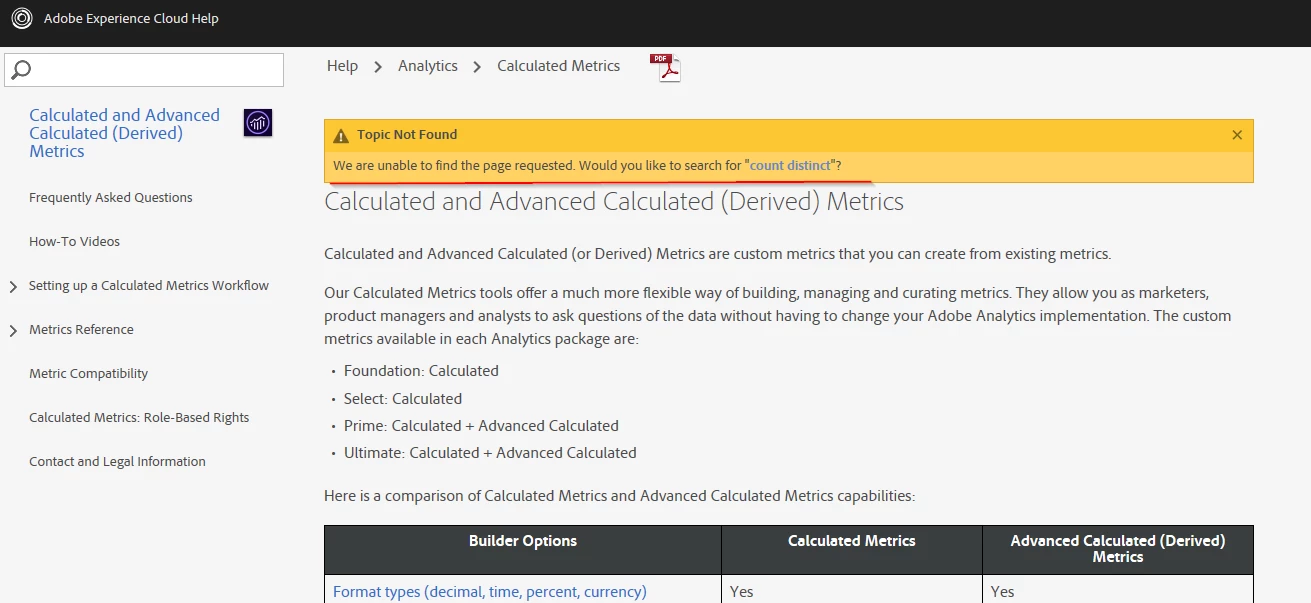Open How-To Videos topic
Image resolution: width=1311 pixels, height=603 pixels.
pyautogui.click(x=74, y=241)
